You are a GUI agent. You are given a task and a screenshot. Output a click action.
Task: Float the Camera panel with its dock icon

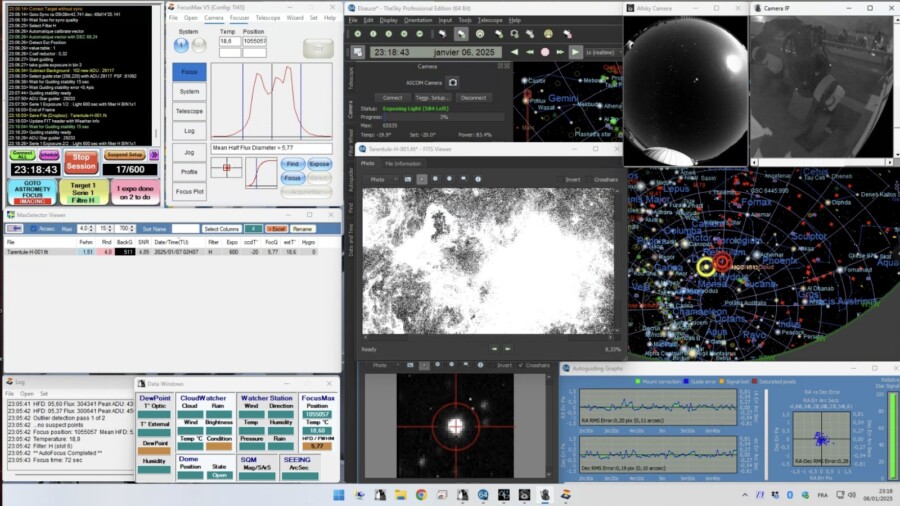click(x=500, y=66)
